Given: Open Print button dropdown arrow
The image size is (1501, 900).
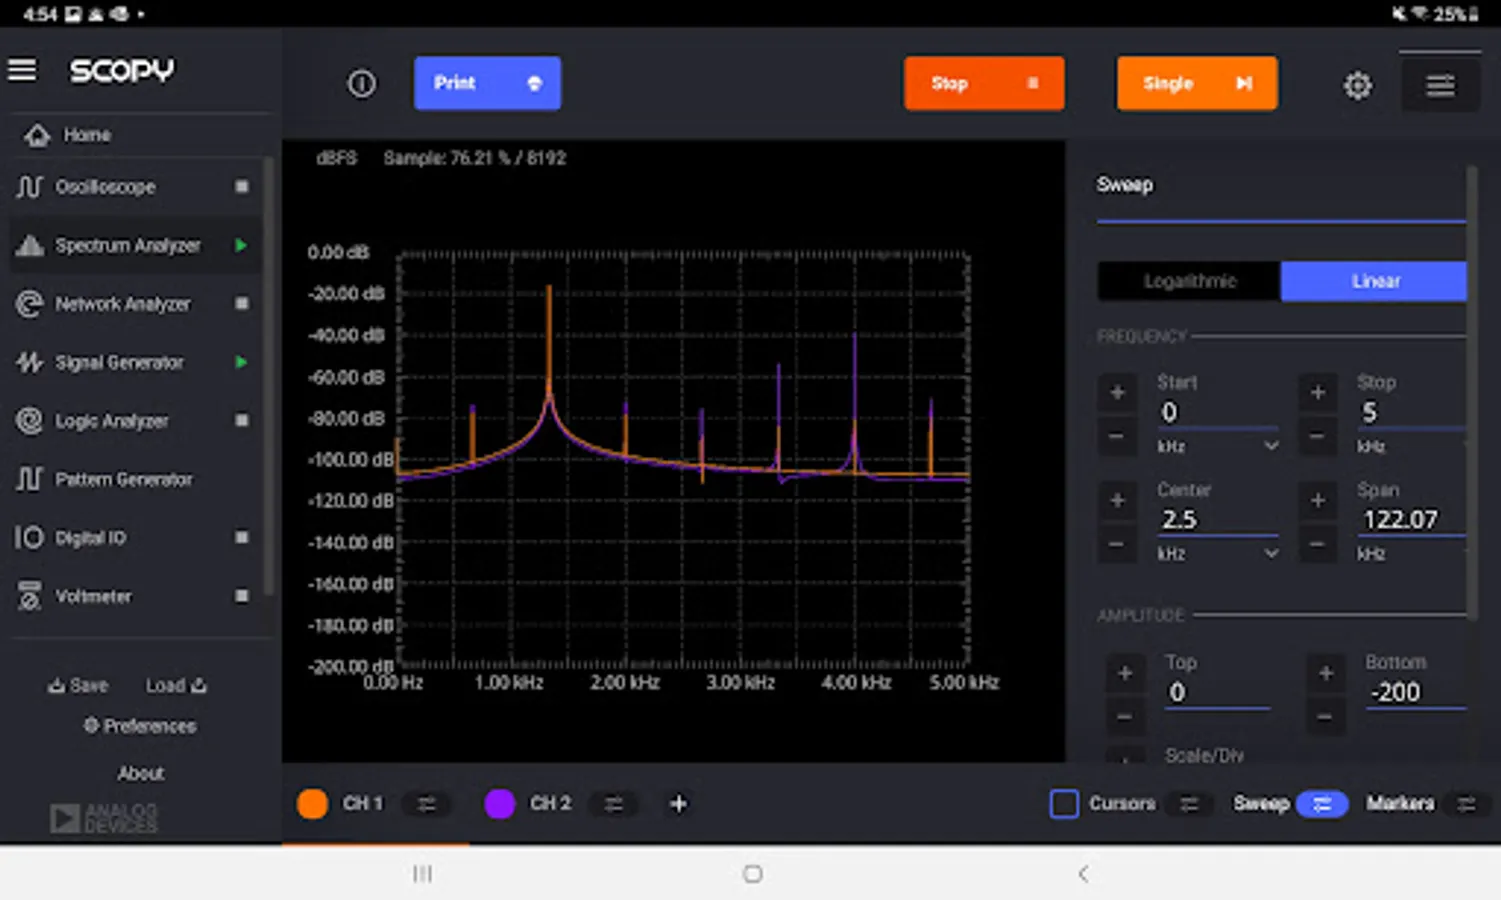Looking at the screenshot, I should 534,84.
